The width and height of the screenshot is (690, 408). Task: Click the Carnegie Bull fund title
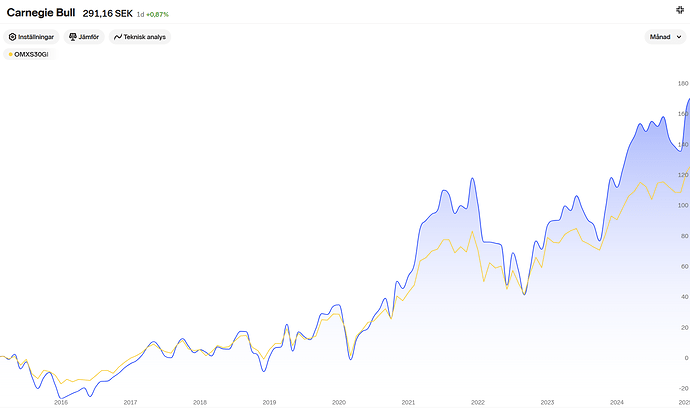41,13
